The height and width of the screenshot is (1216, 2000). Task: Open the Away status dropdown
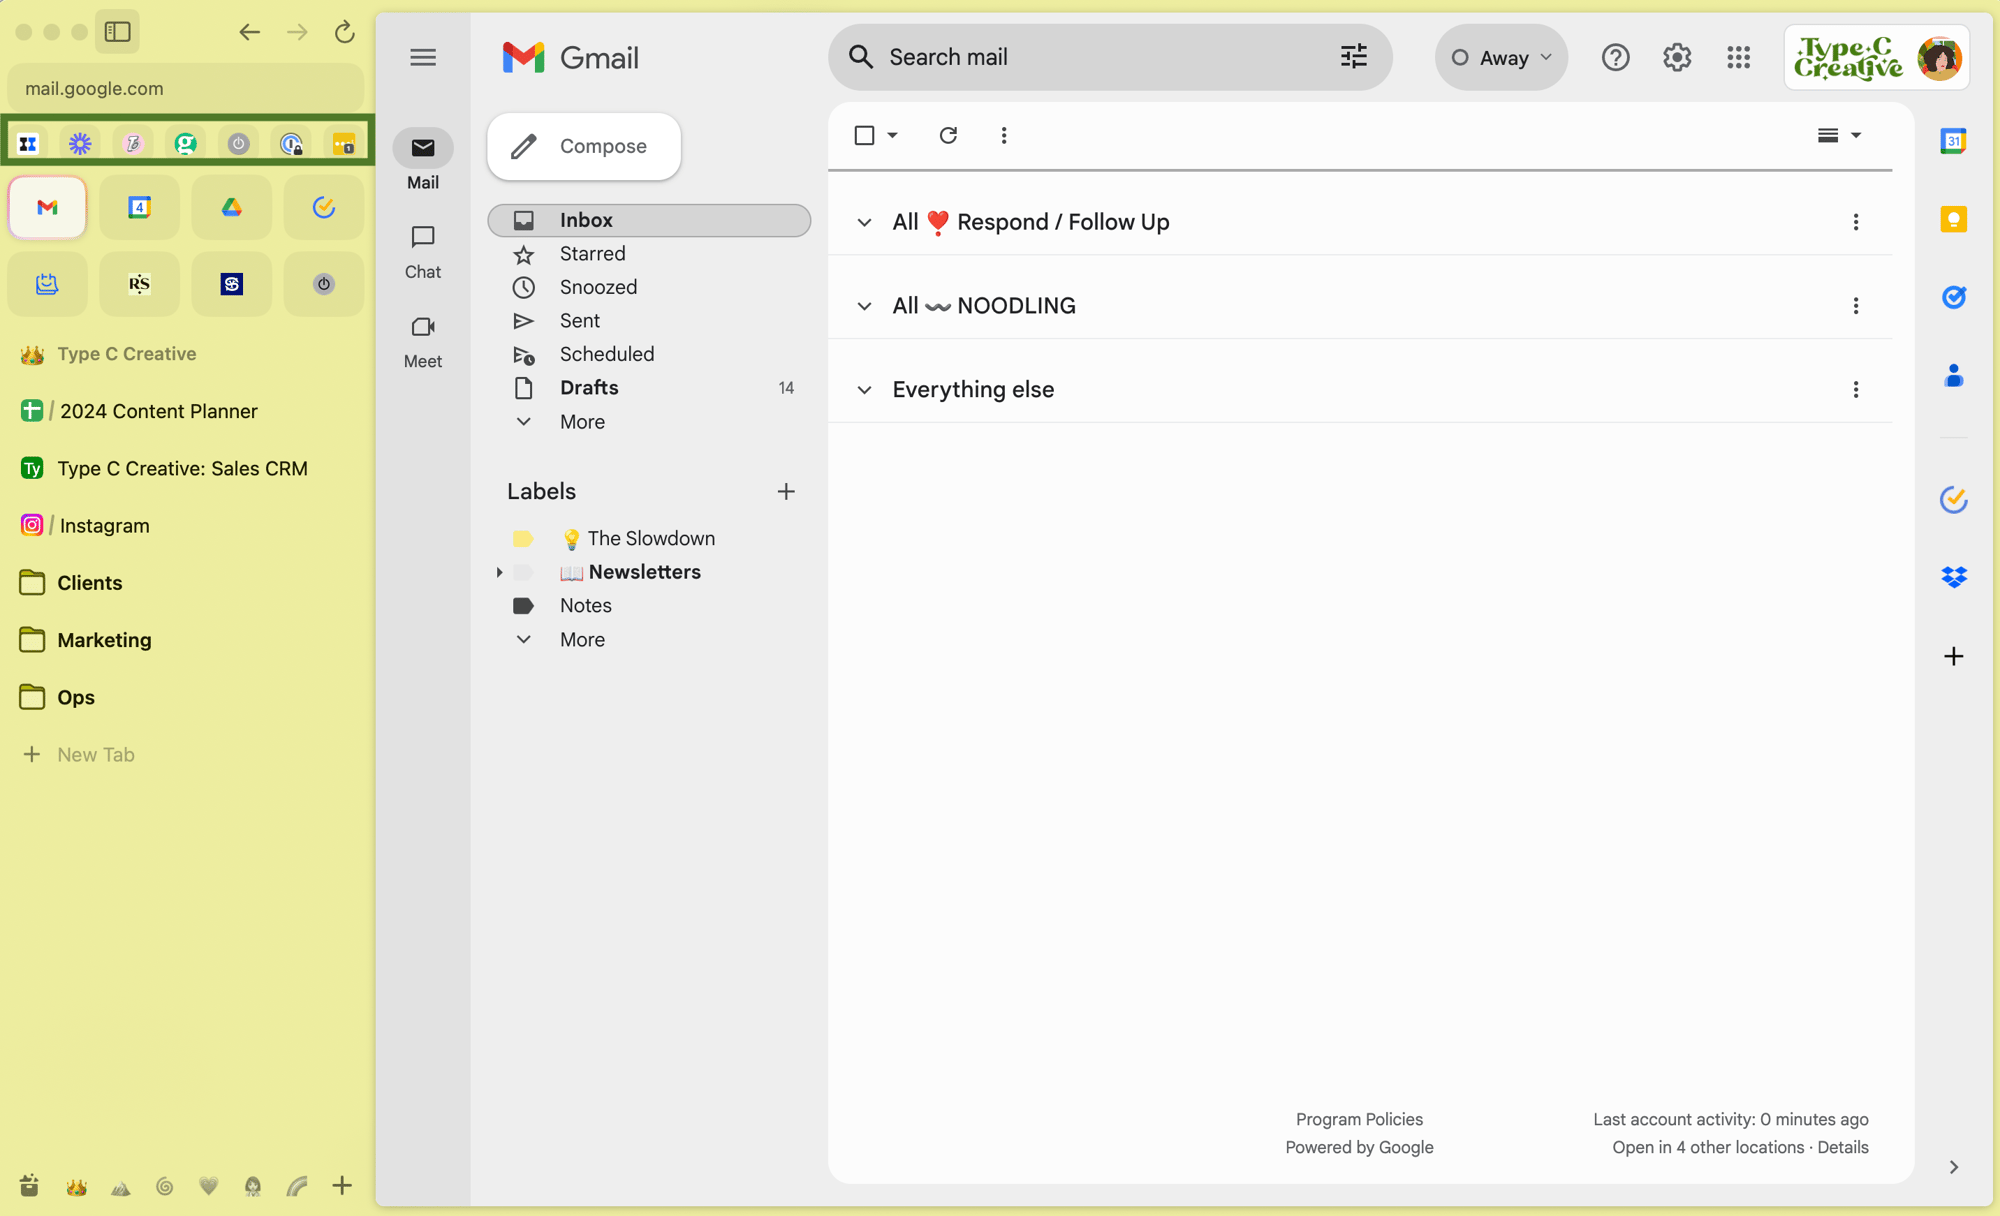(x=1501, y=57)
